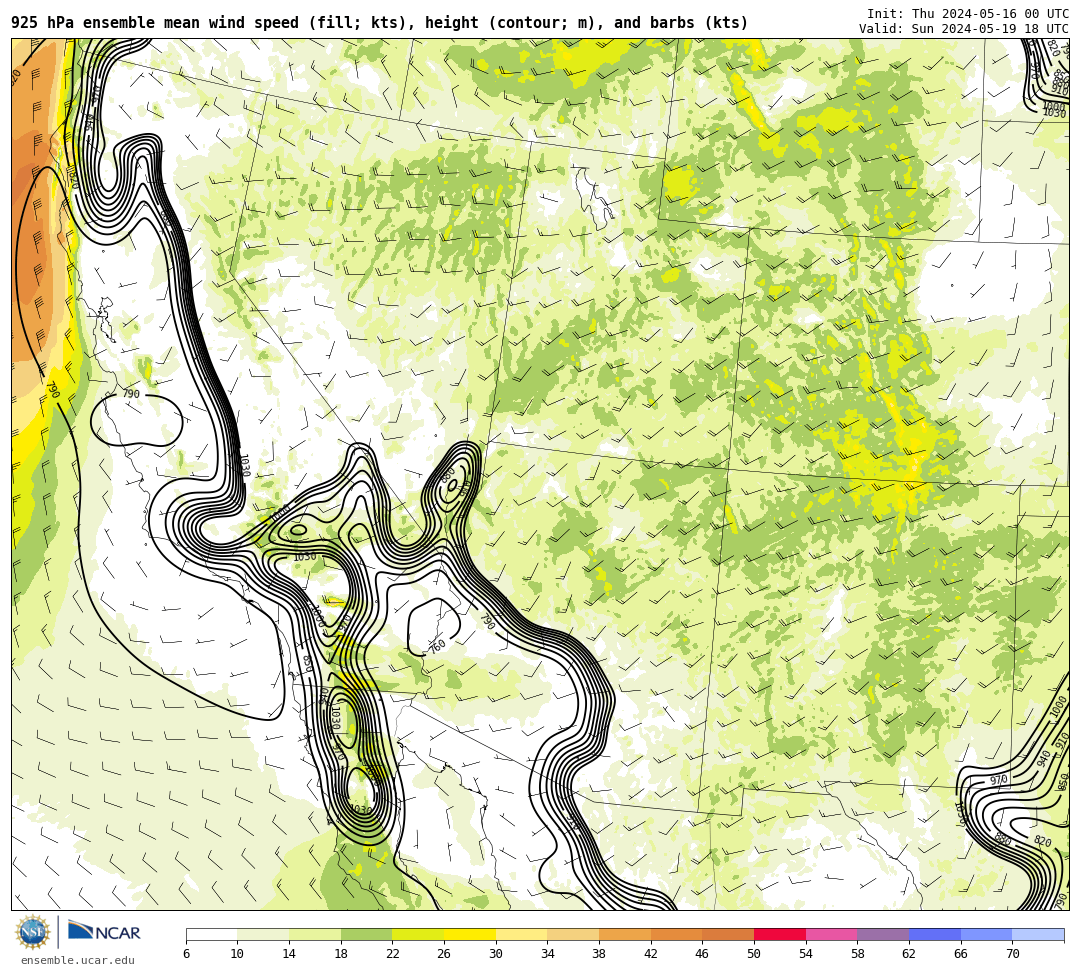Select the yellow 26-30 kts legend swatch

point(470,934)
